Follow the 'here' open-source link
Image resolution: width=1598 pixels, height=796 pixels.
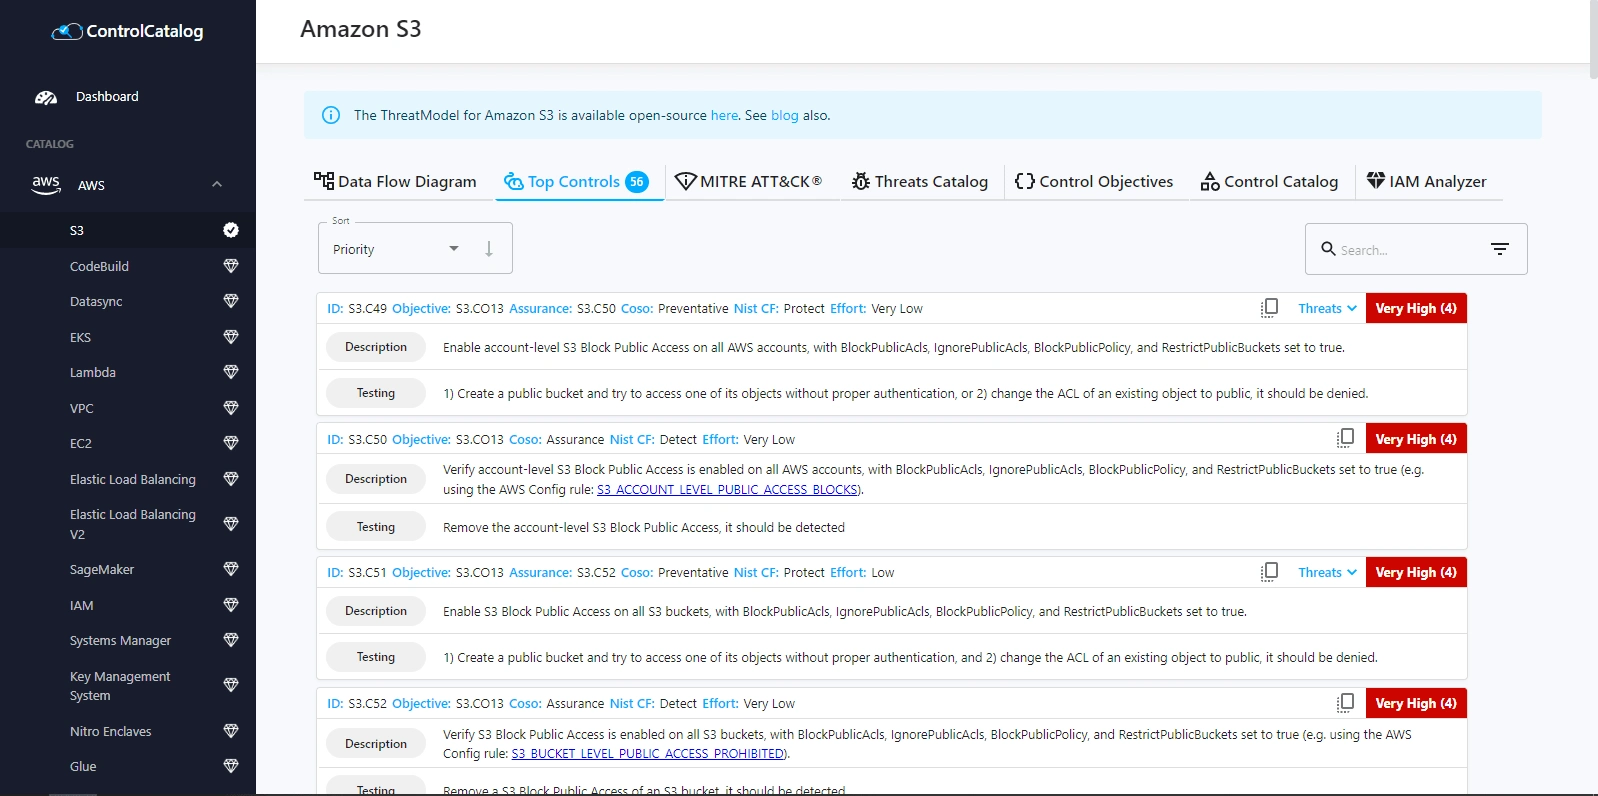pos(724,115)
